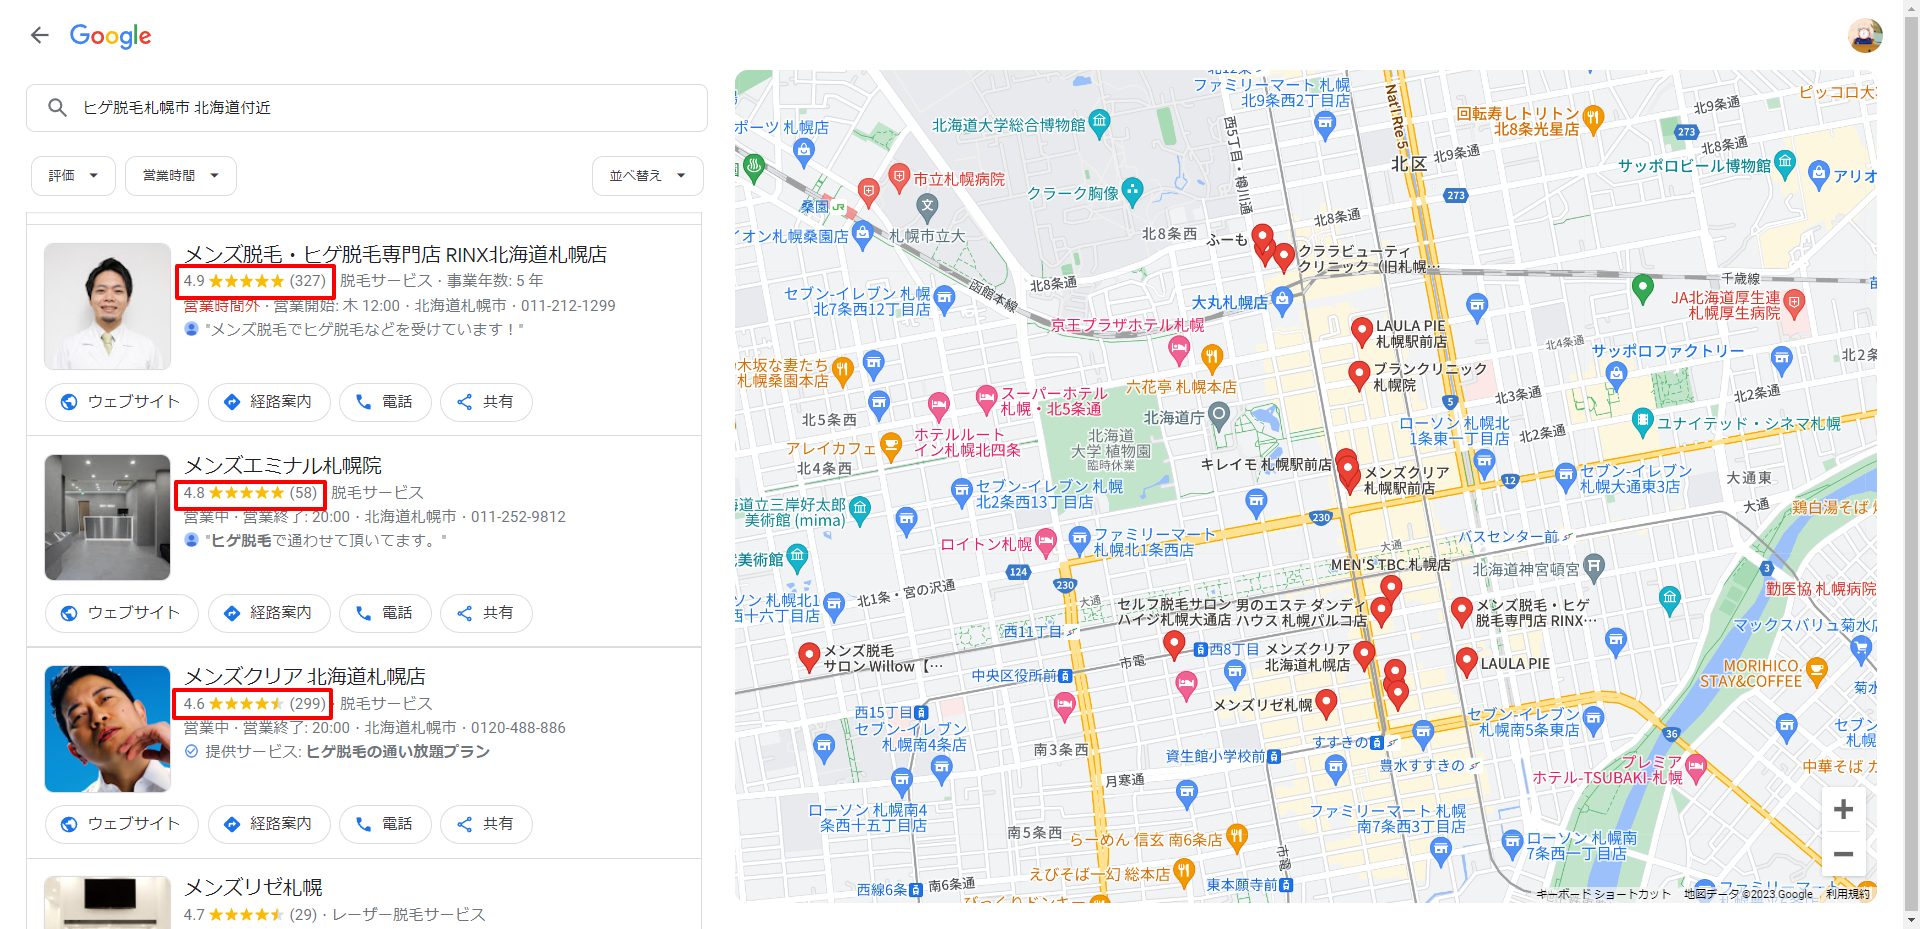Screen dimensions: 1920x929
Task: Click the メンズエミナル interior photo thumbnail
Action: 108,517
